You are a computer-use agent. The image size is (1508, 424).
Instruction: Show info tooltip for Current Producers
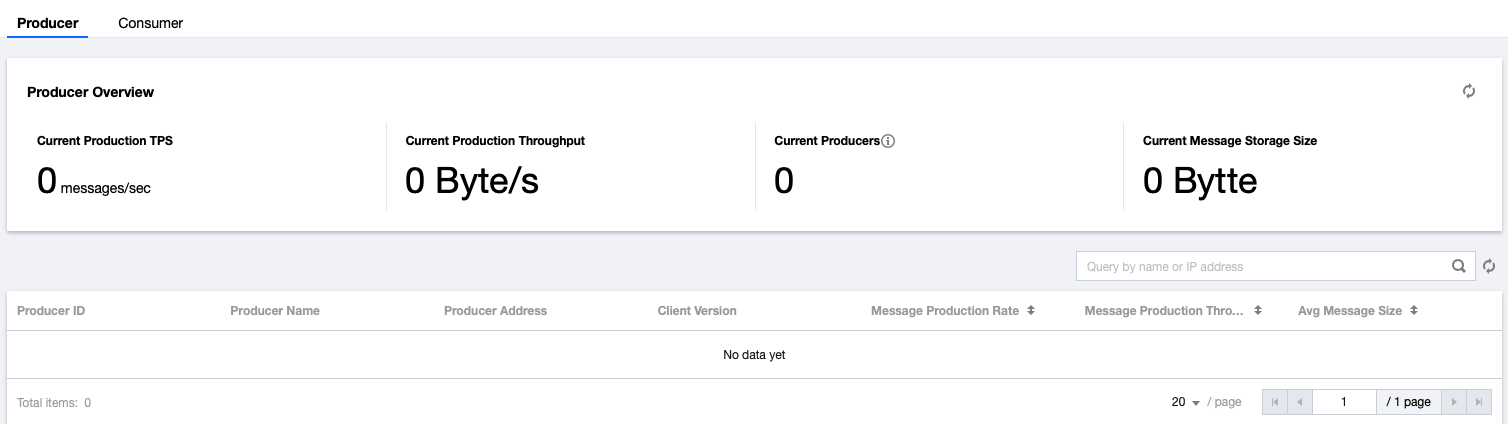coord(888,141)
